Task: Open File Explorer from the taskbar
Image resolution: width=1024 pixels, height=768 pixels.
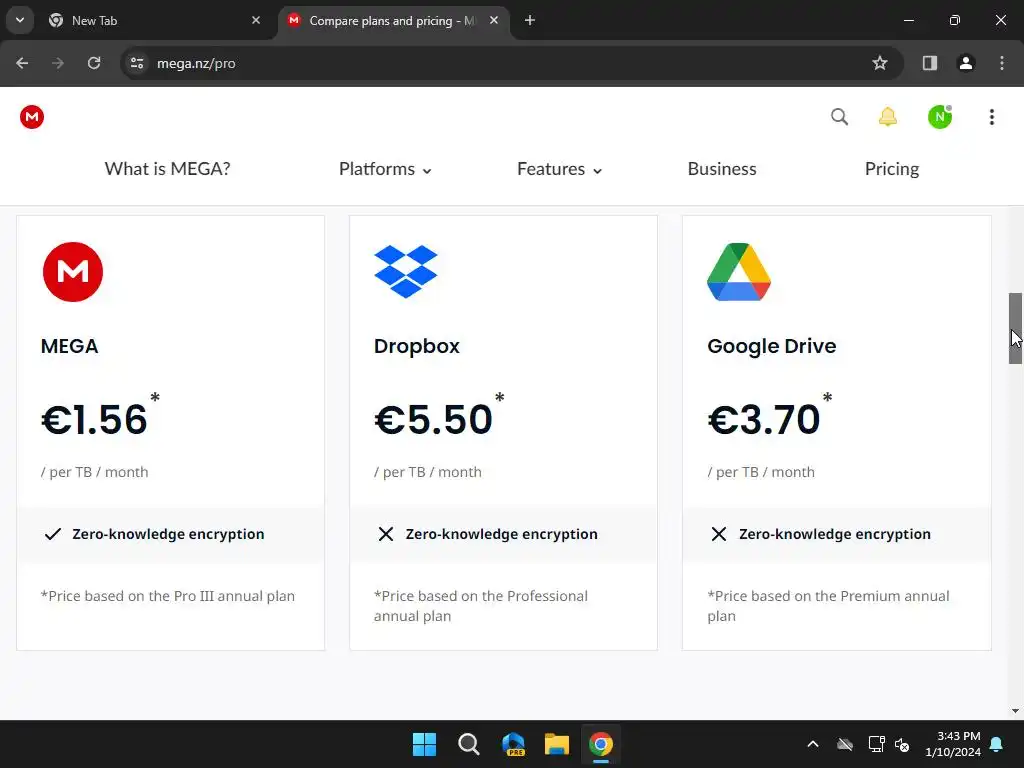Action: coord(557,744)
